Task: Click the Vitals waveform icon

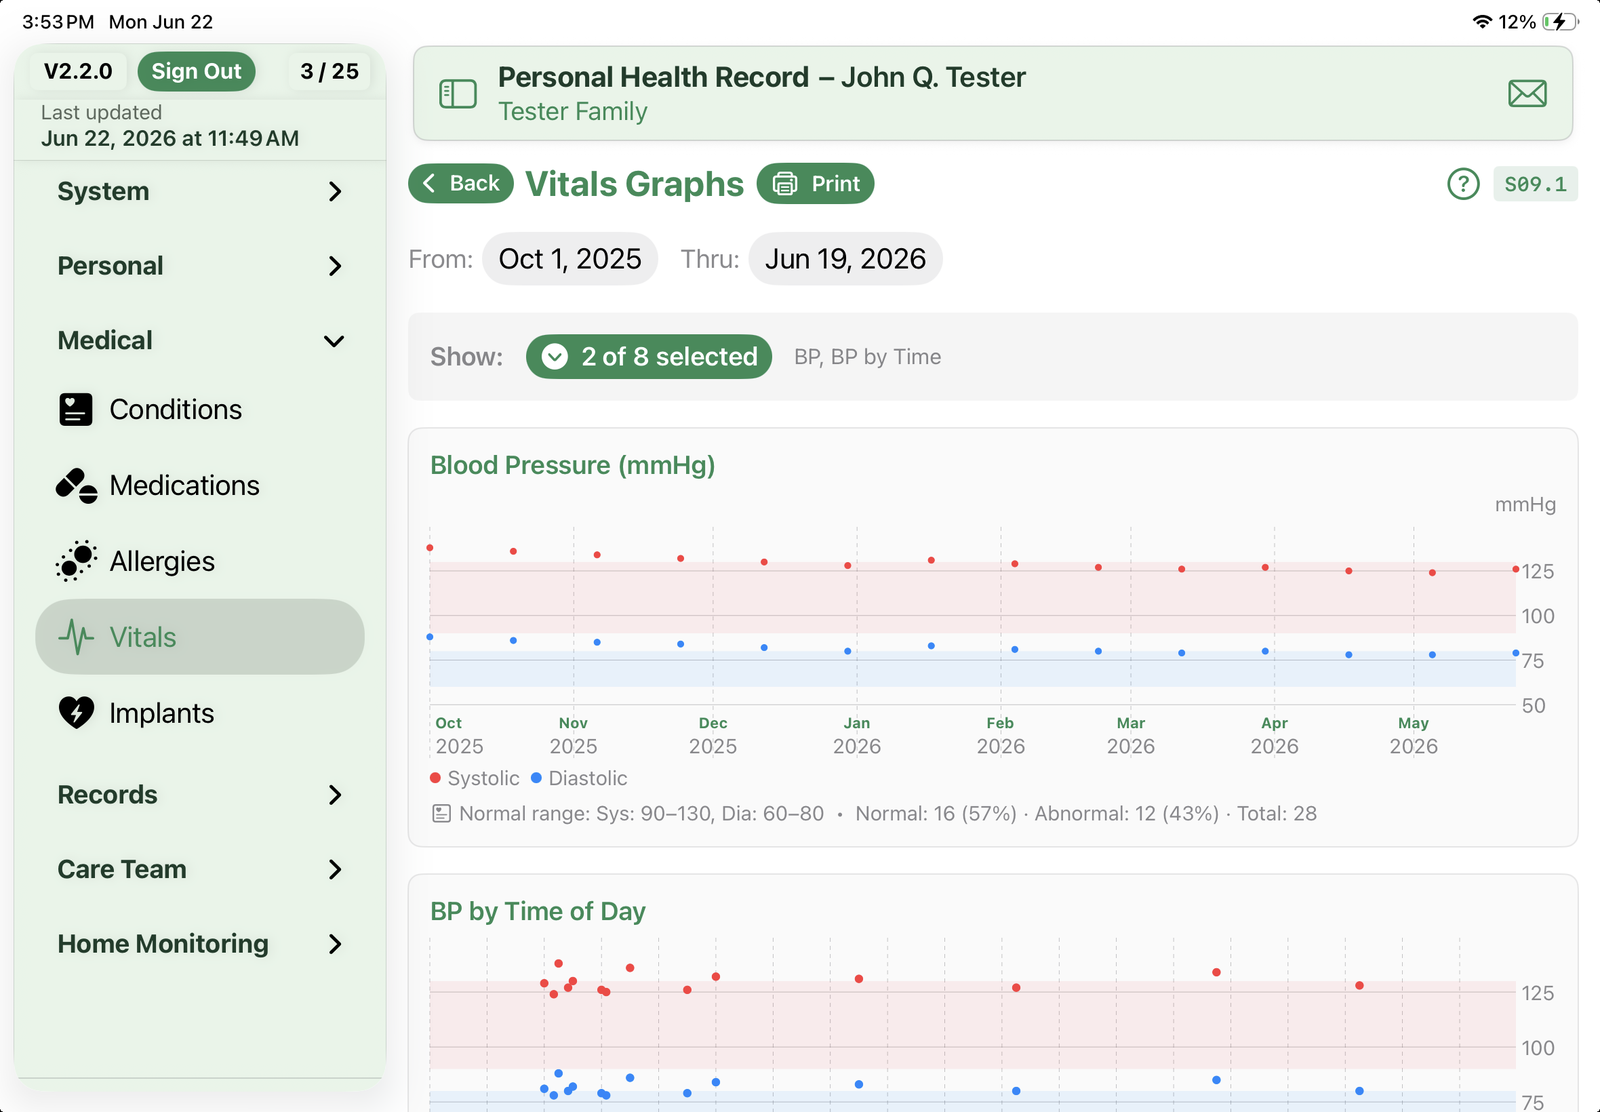Action: (x=76, y=637)
